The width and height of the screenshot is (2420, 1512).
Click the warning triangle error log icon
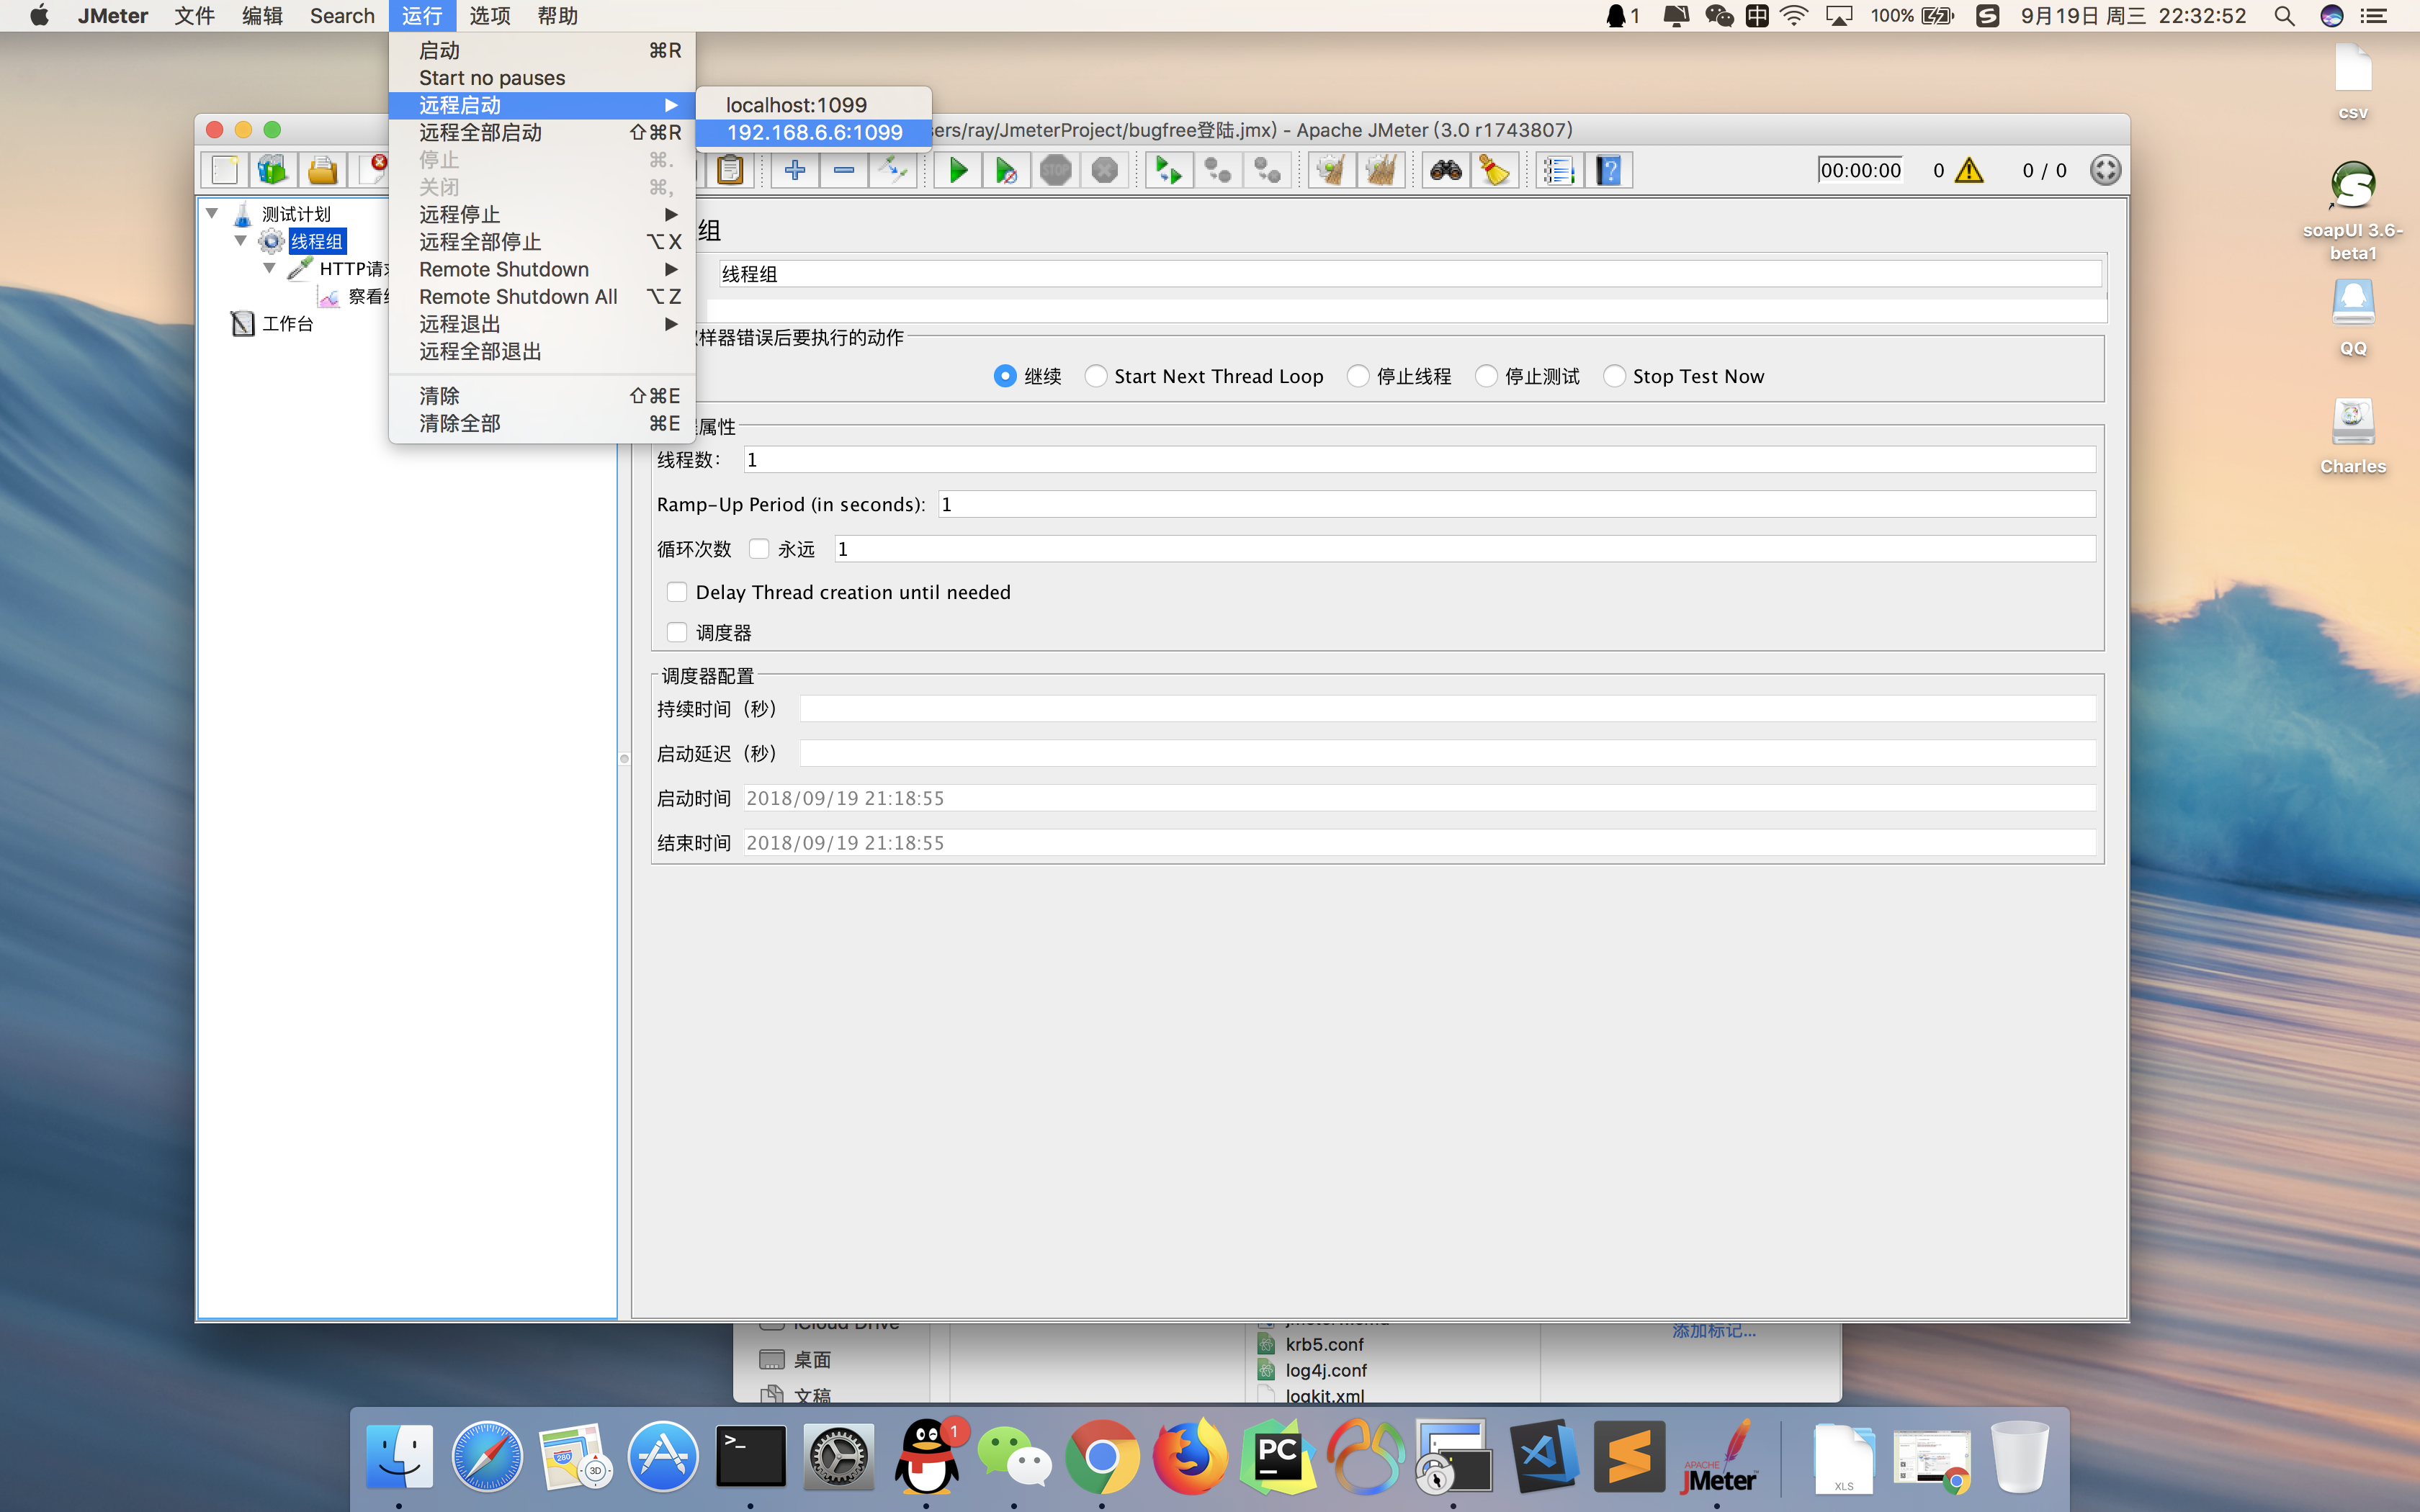tap(1969, 171)
